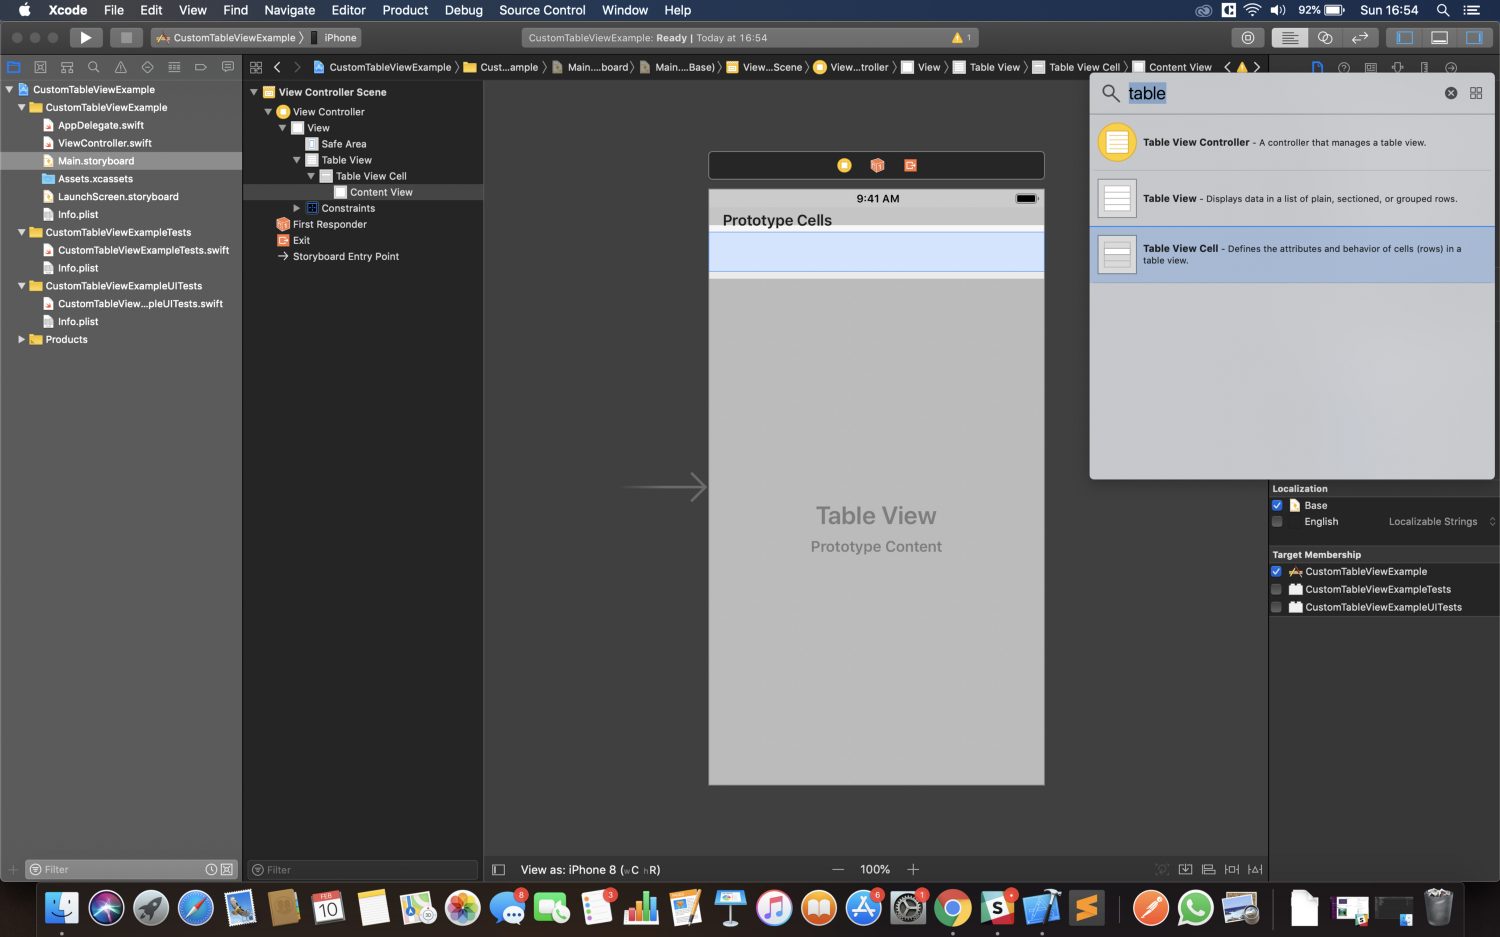Zoom in the storyboard canvas
Viewport: 1500px width, 937px height.
click(913, 870)
